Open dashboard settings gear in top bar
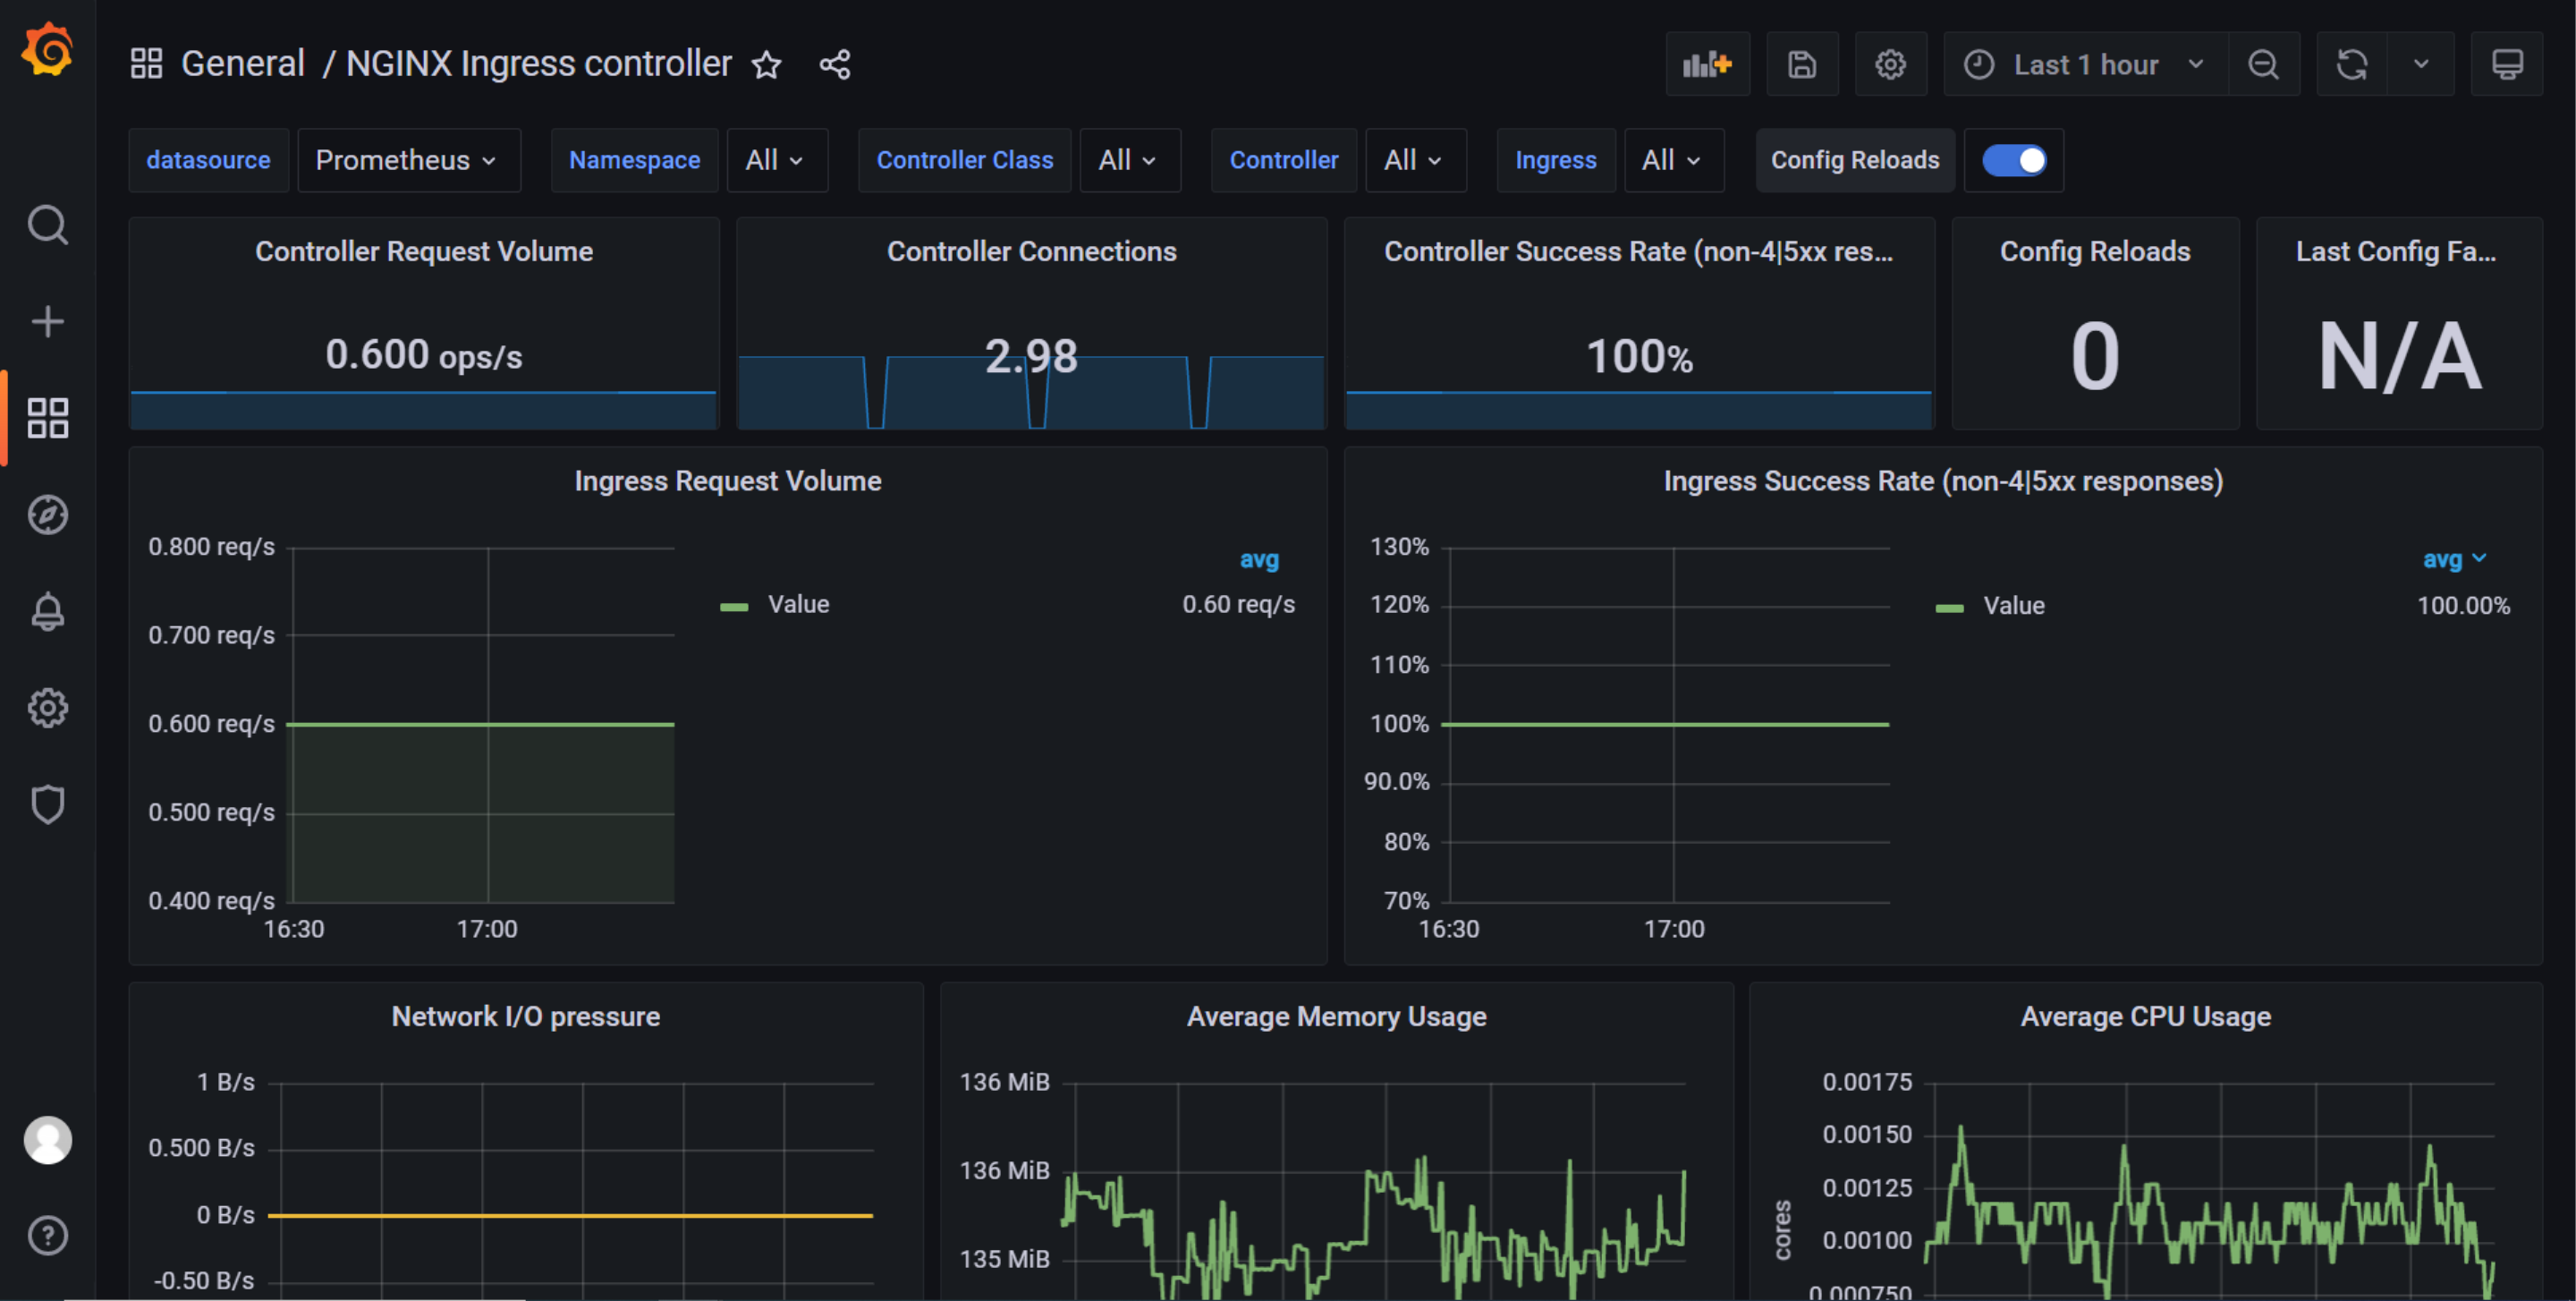 point(1890,65)
